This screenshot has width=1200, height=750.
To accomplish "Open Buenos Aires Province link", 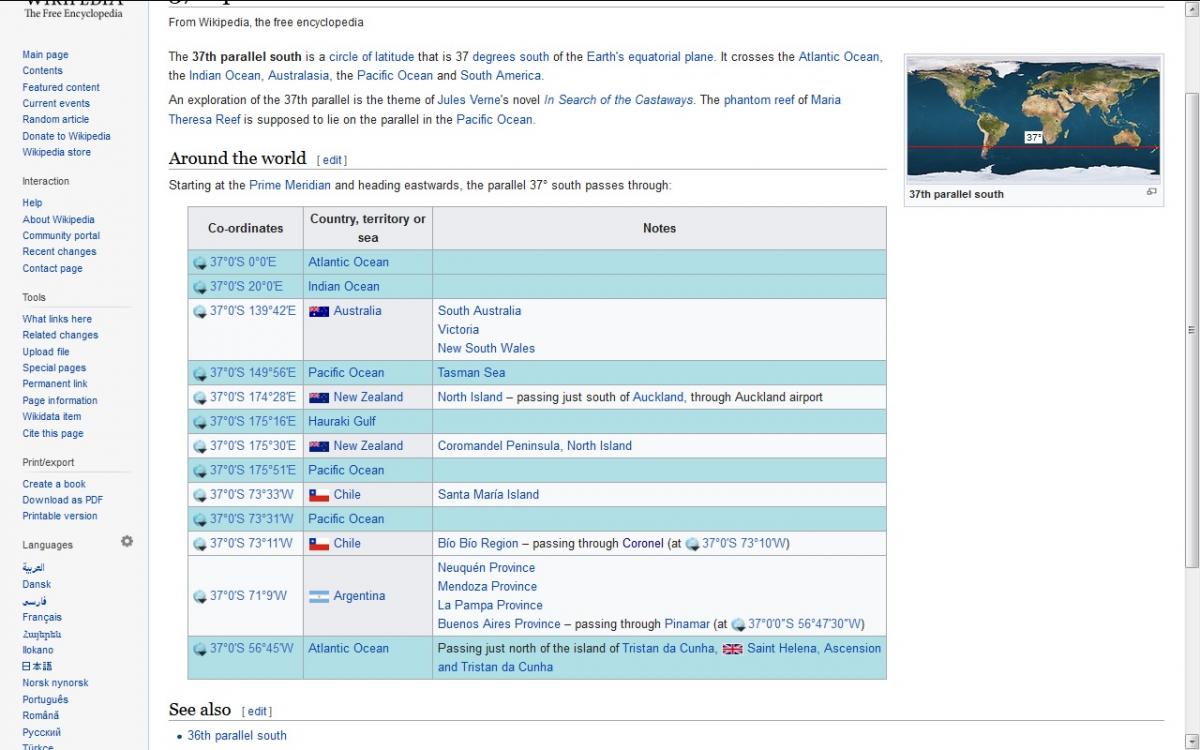I will pos(499,625).
